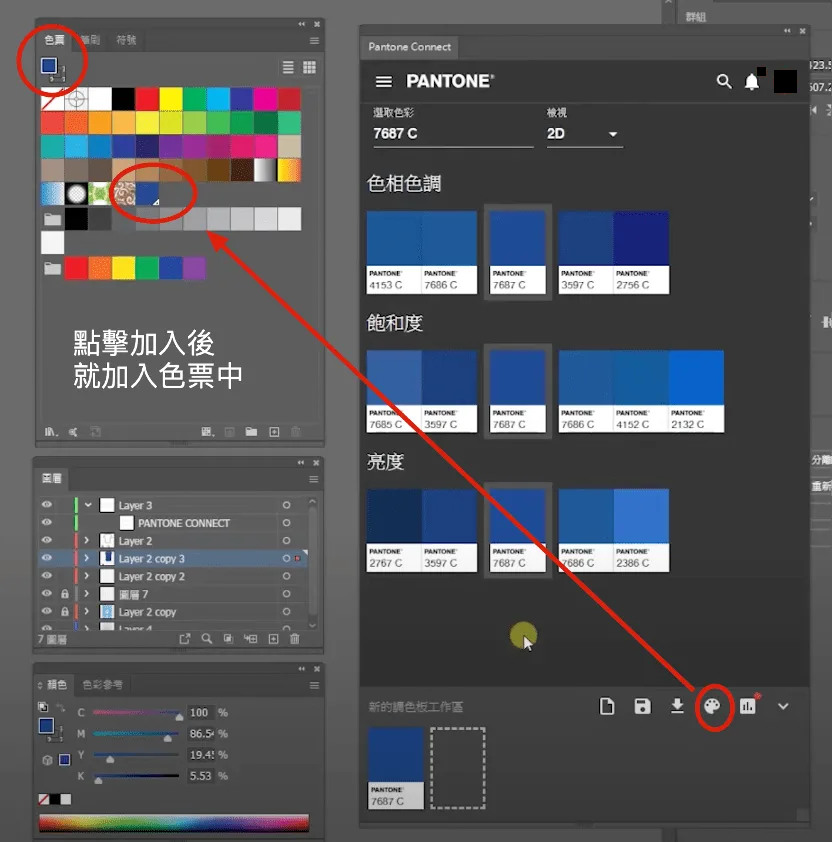The width and height of the screenshot is (832, 842).
Task: Expand Layer 2 copy 2
Action: coord(86,576)
